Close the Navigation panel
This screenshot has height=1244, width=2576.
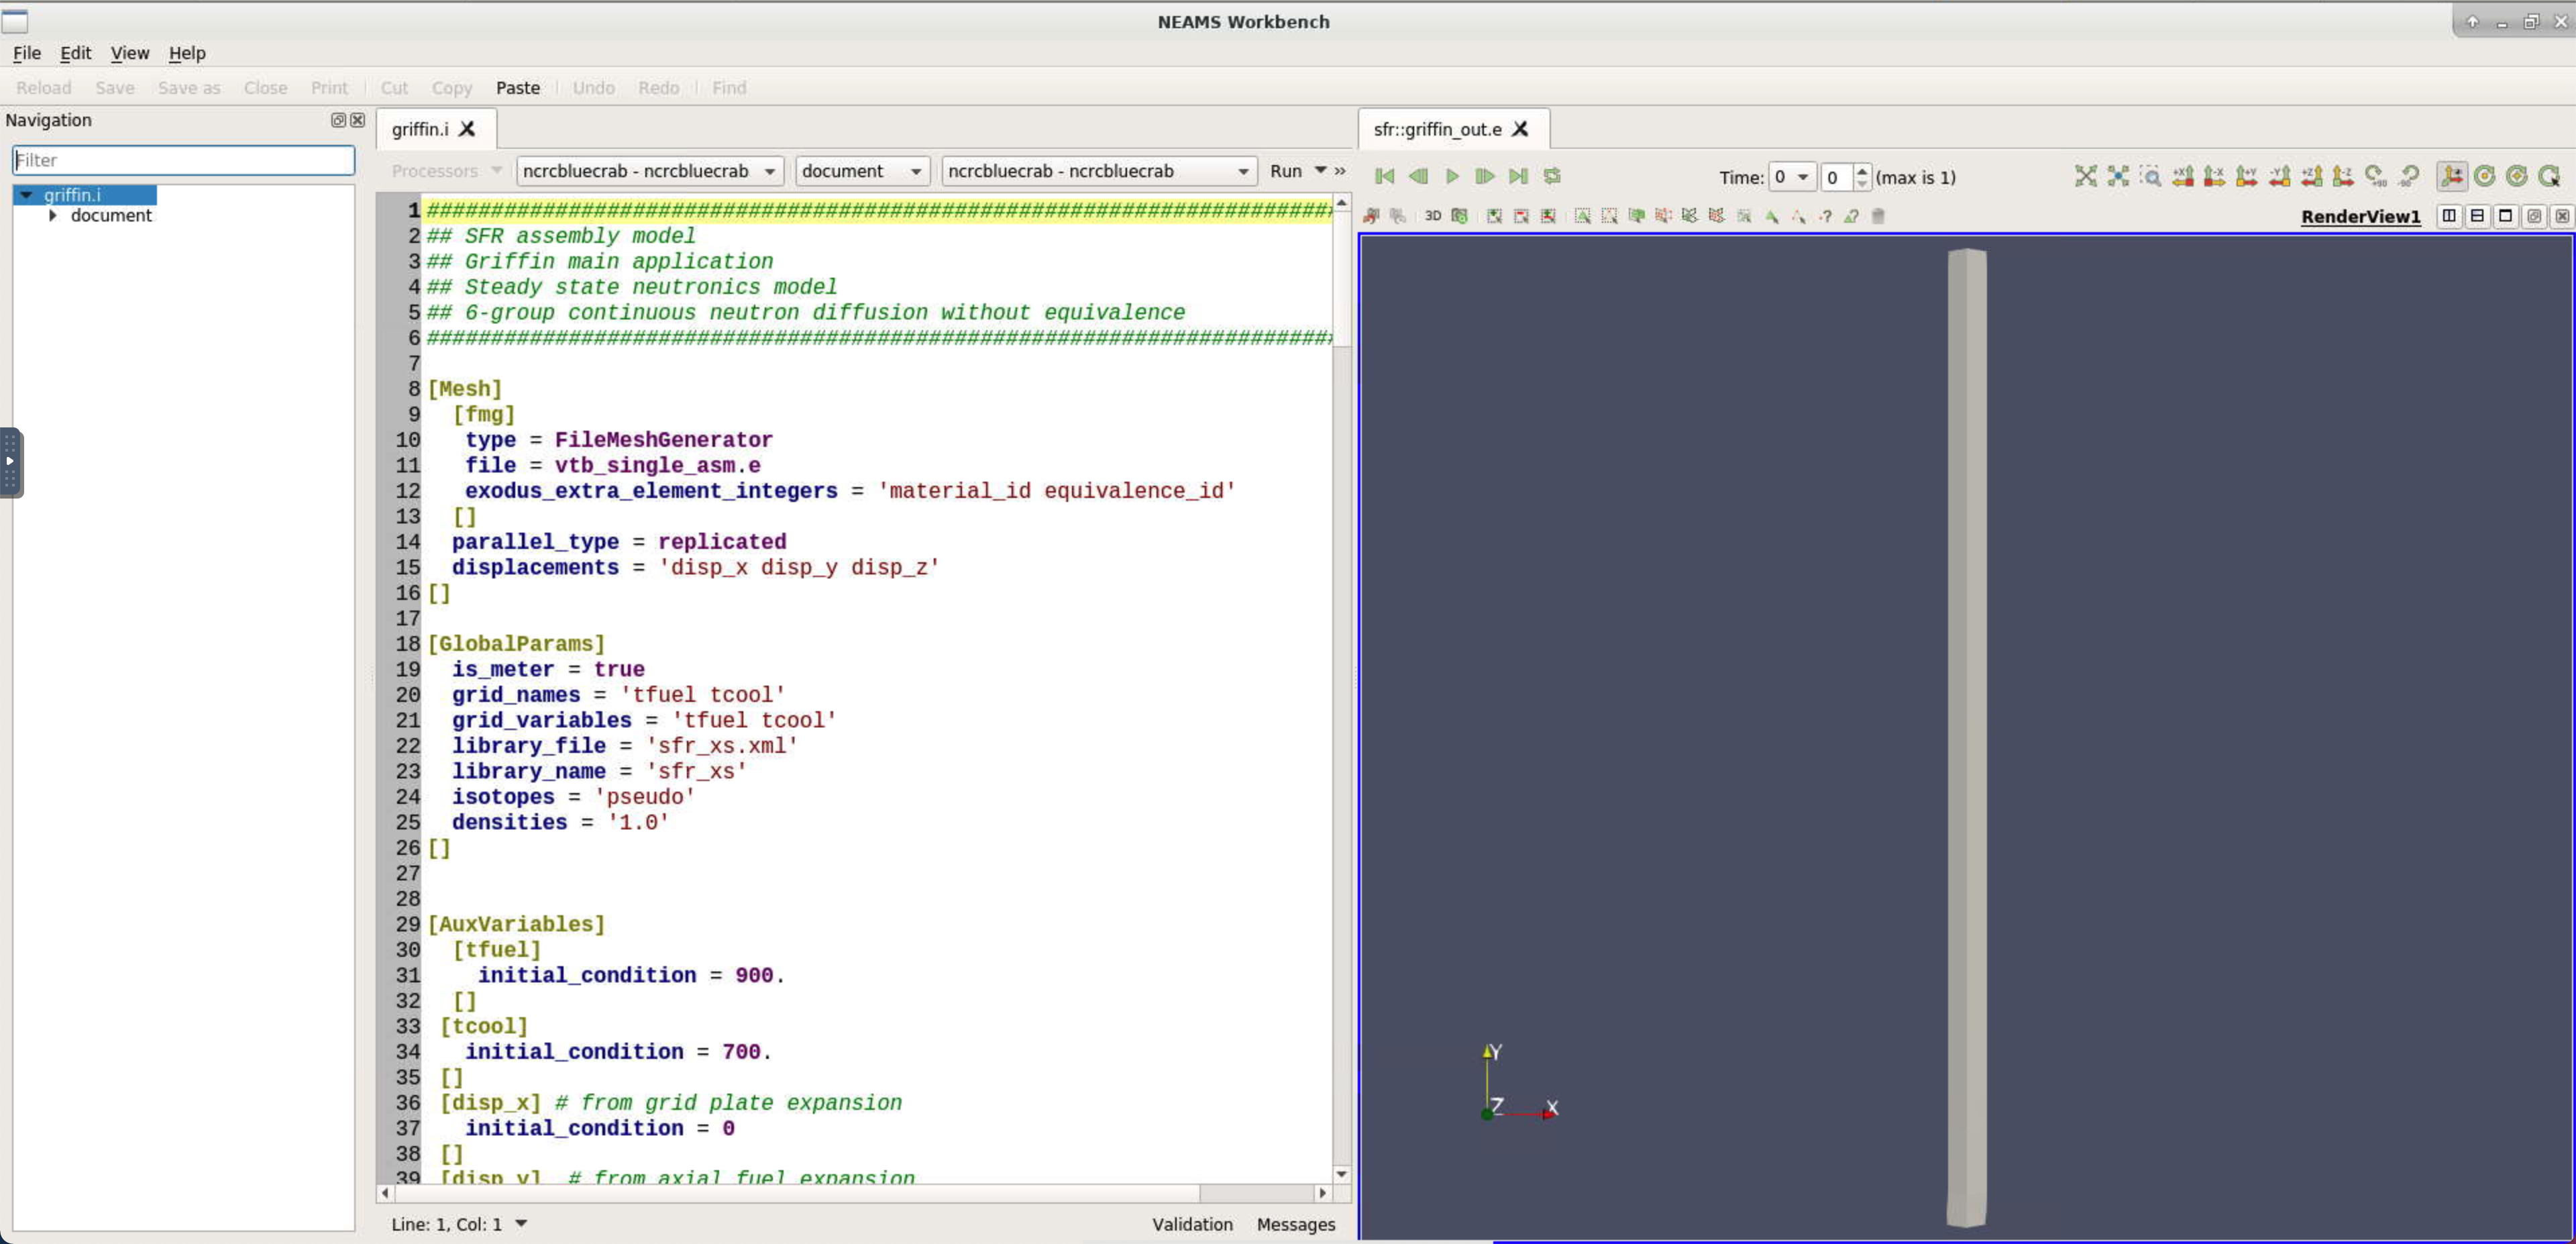(357, 120)
